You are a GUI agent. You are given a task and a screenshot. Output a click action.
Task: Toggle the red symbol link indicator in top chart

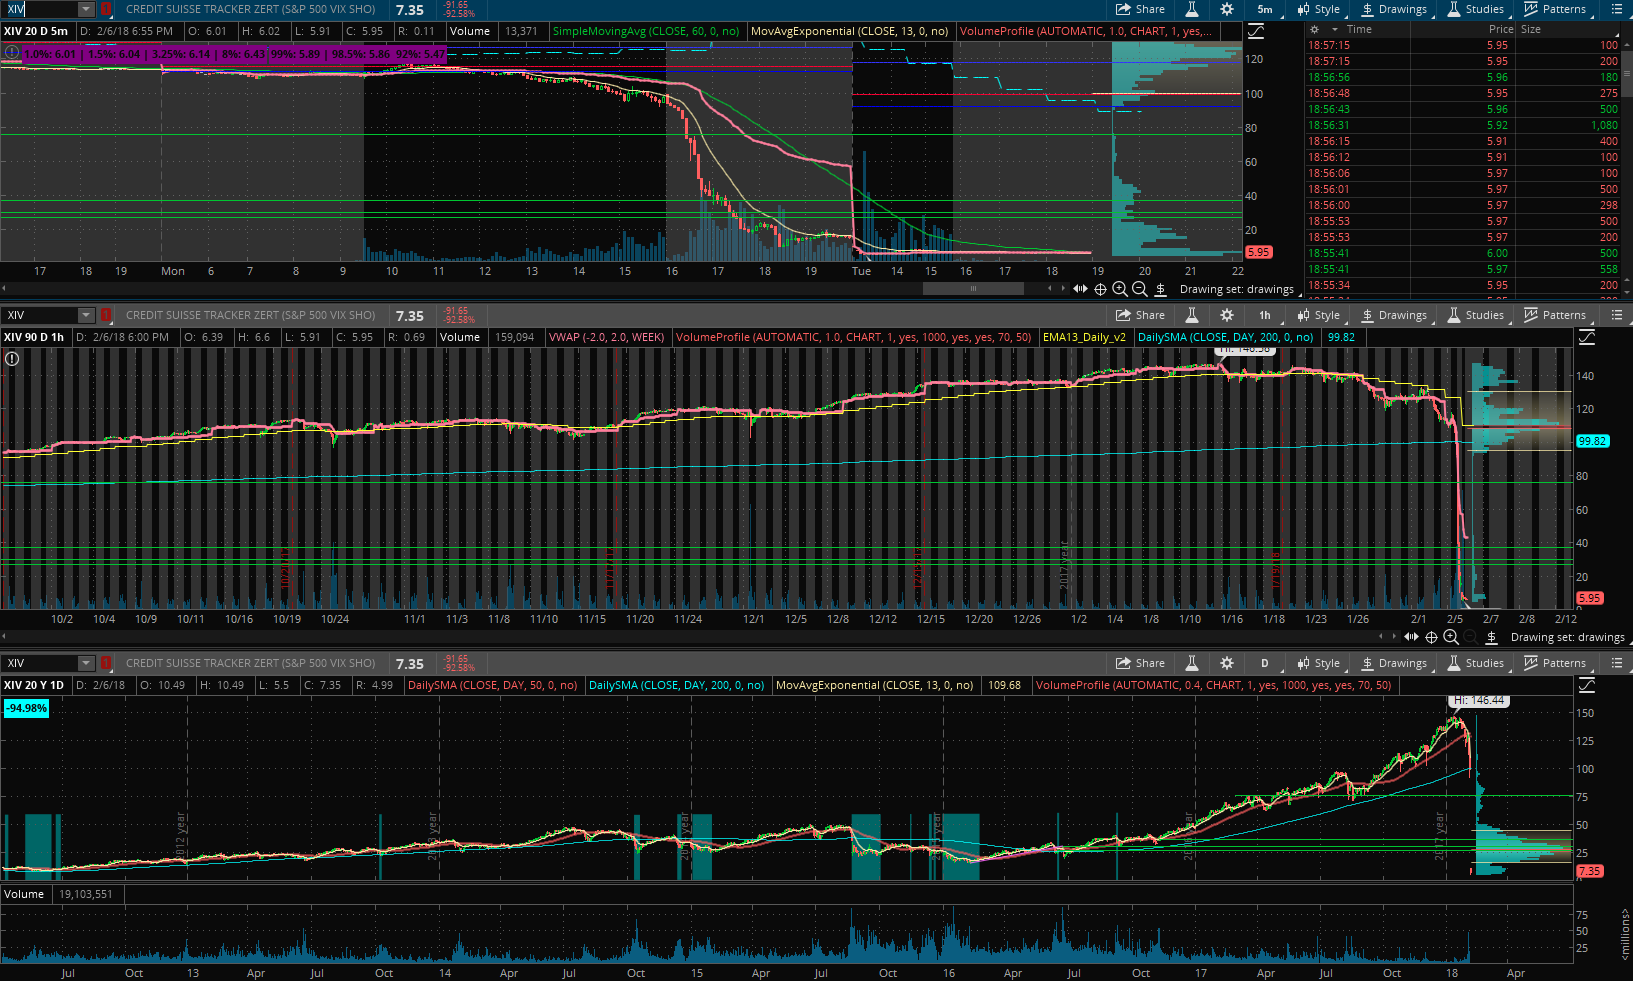tap(106, 9)
